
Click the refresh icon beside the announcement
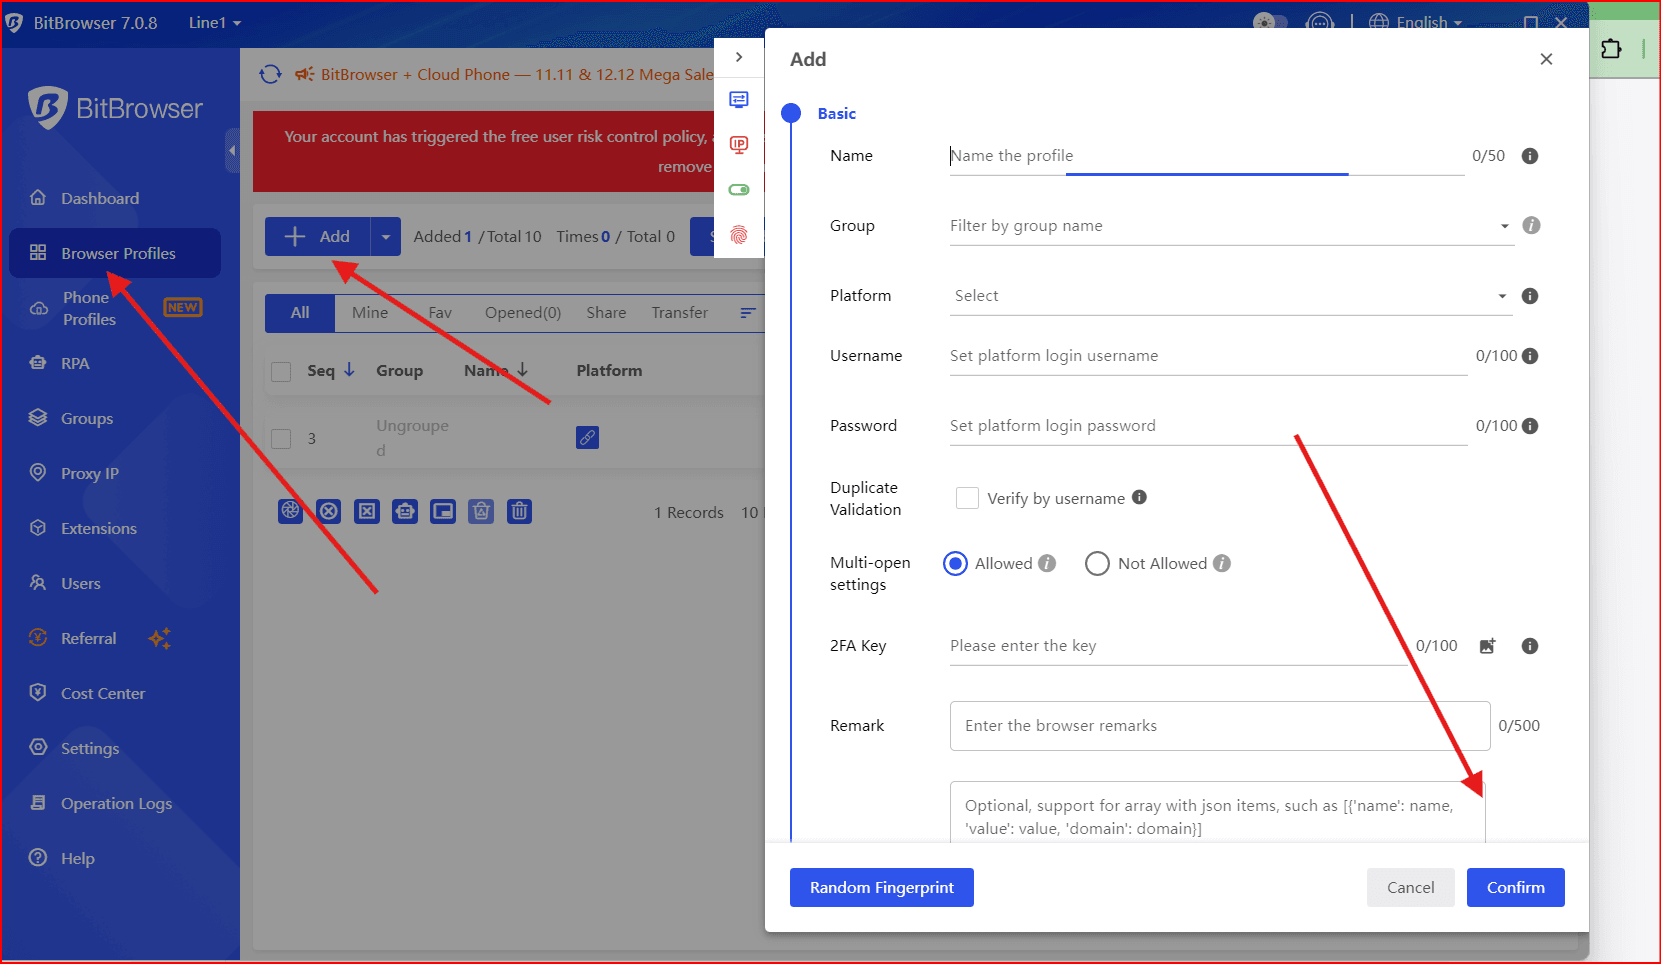[270, 75]
